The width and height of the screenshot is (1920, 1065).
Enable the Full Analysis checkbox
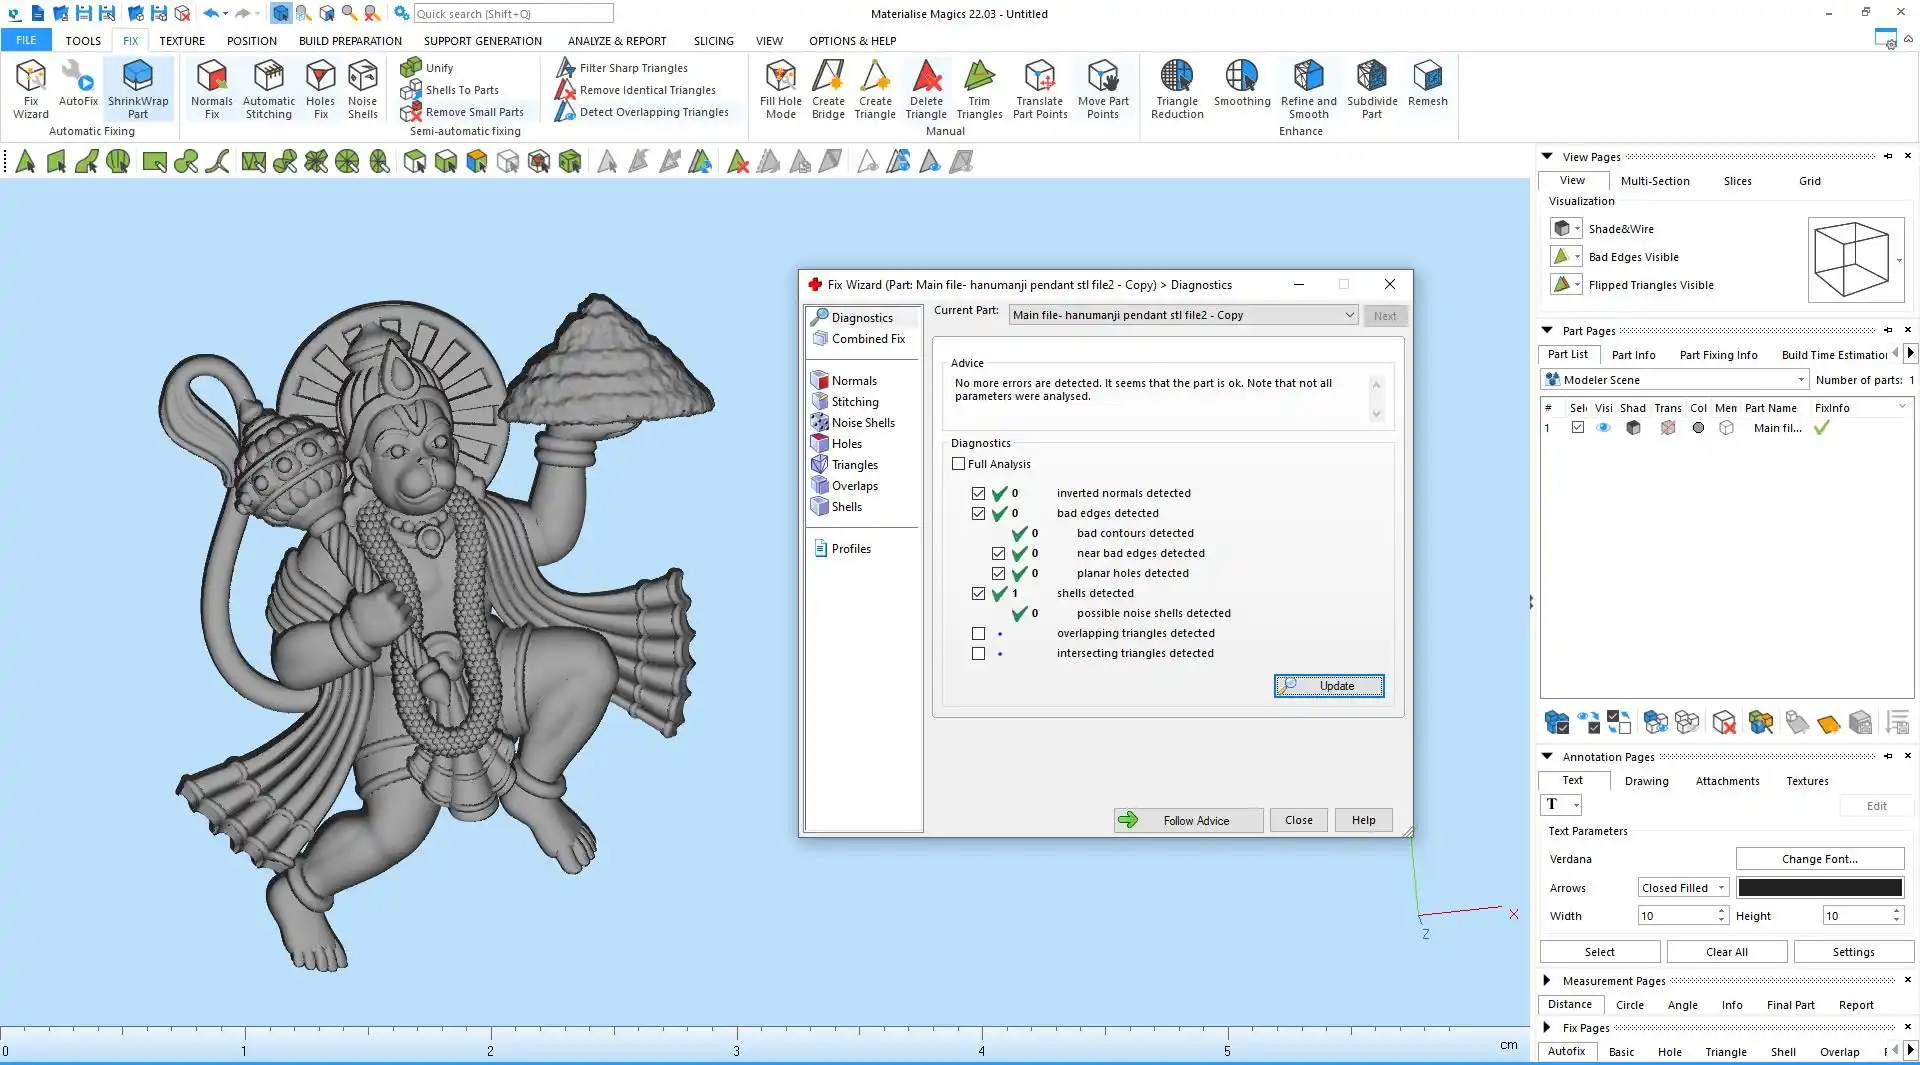[959, 464]
